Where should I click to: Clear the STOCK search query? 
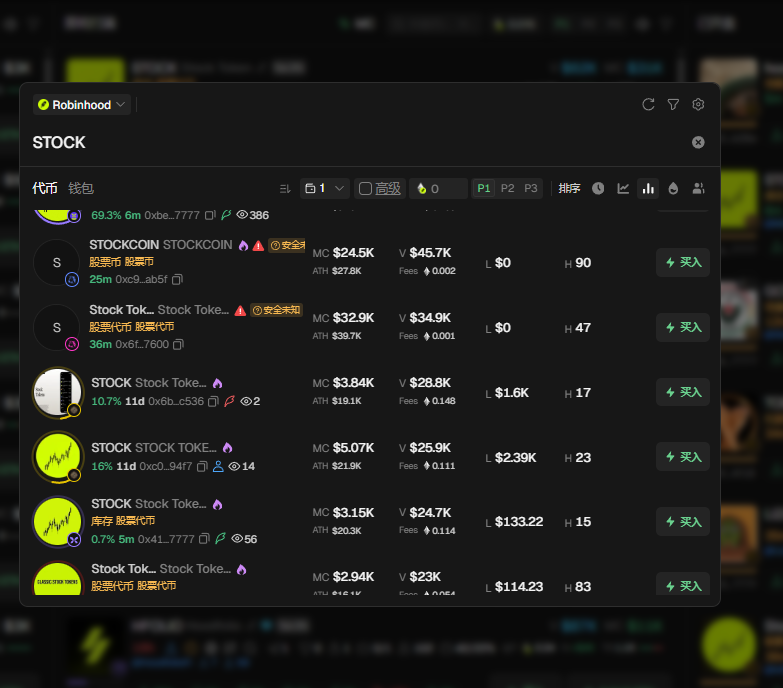click(x=698, y=142)
